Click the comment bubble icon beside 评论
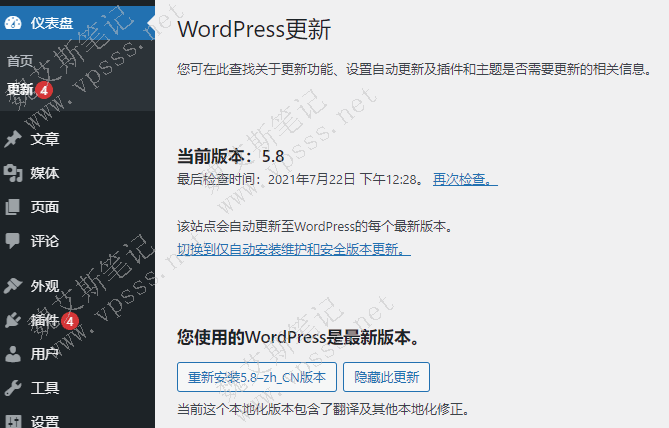Viewport: 669px width, 428px height. click(x=12, y=241)
